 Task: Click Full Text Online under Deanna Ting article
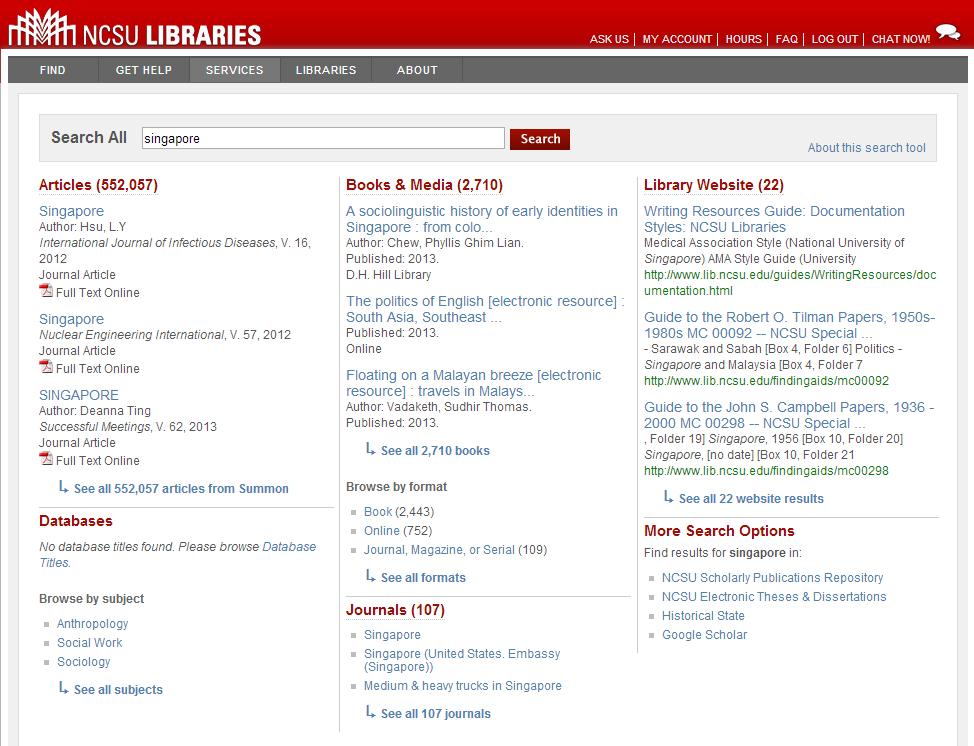(x=98, y=461)
